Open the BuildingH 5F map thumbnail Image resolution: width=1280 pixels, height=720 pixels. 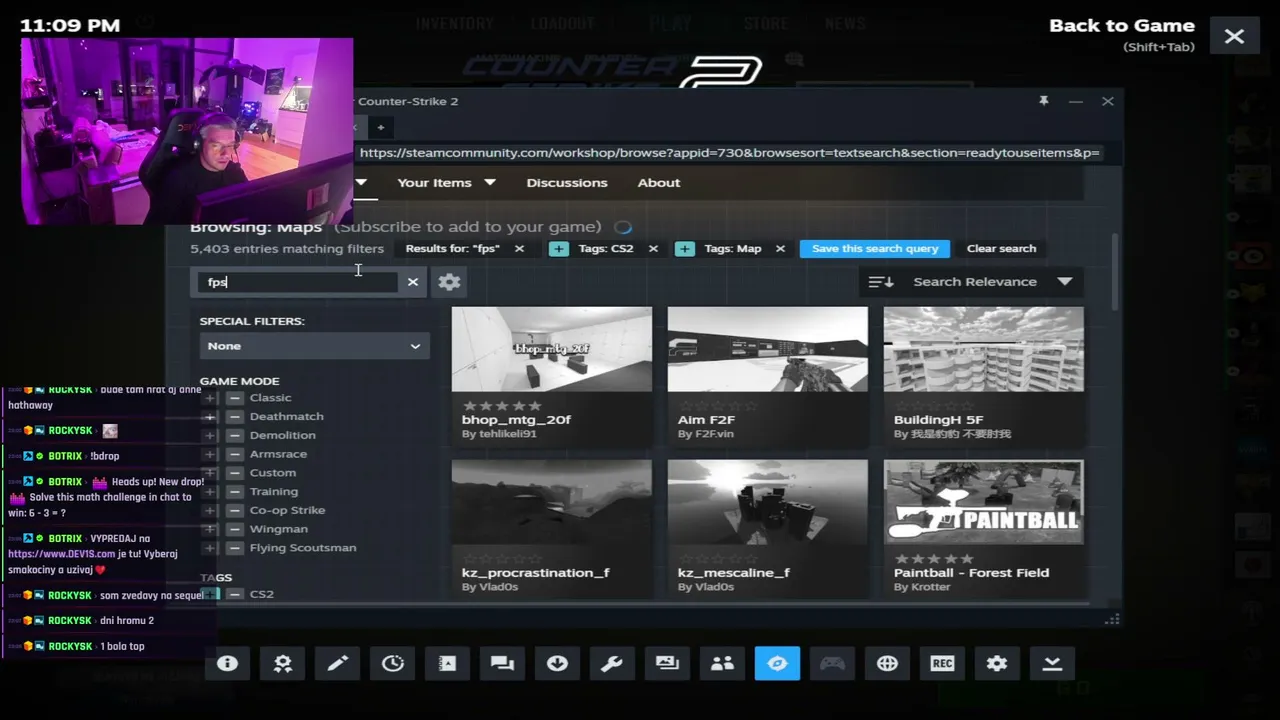point(984,349)
